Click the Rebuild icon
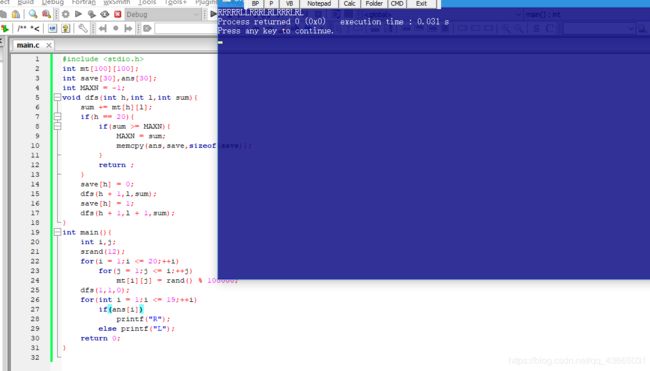 104,14
